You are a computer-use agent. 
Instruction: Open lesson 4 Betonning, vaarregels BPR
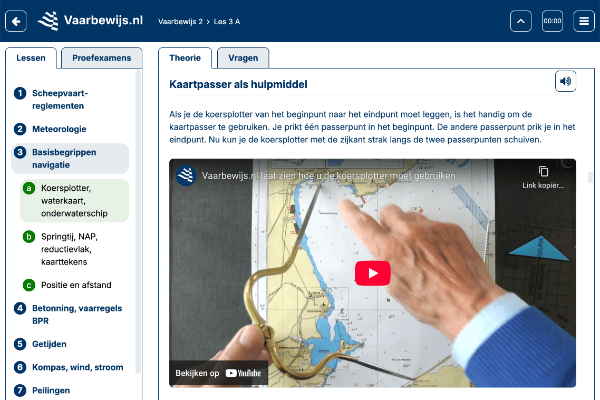coord(70,314)
